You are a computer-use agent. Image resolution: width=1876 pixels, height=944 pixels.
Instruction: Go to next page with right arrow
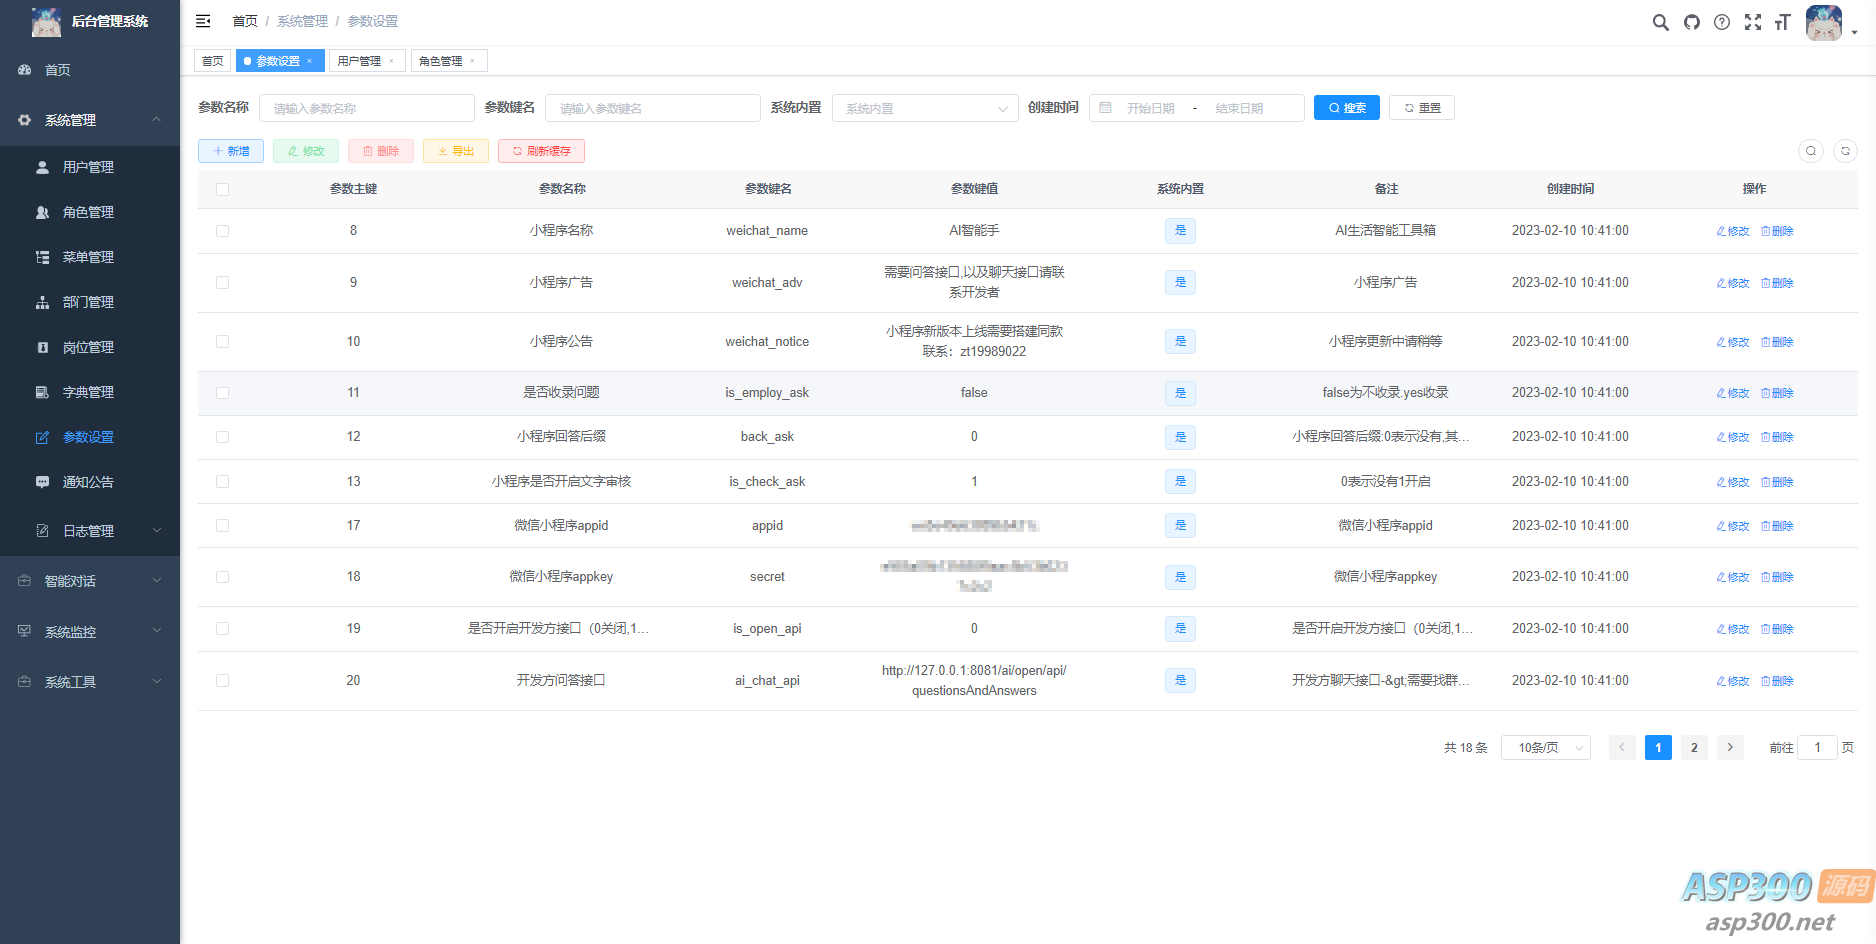(1730, 748)
